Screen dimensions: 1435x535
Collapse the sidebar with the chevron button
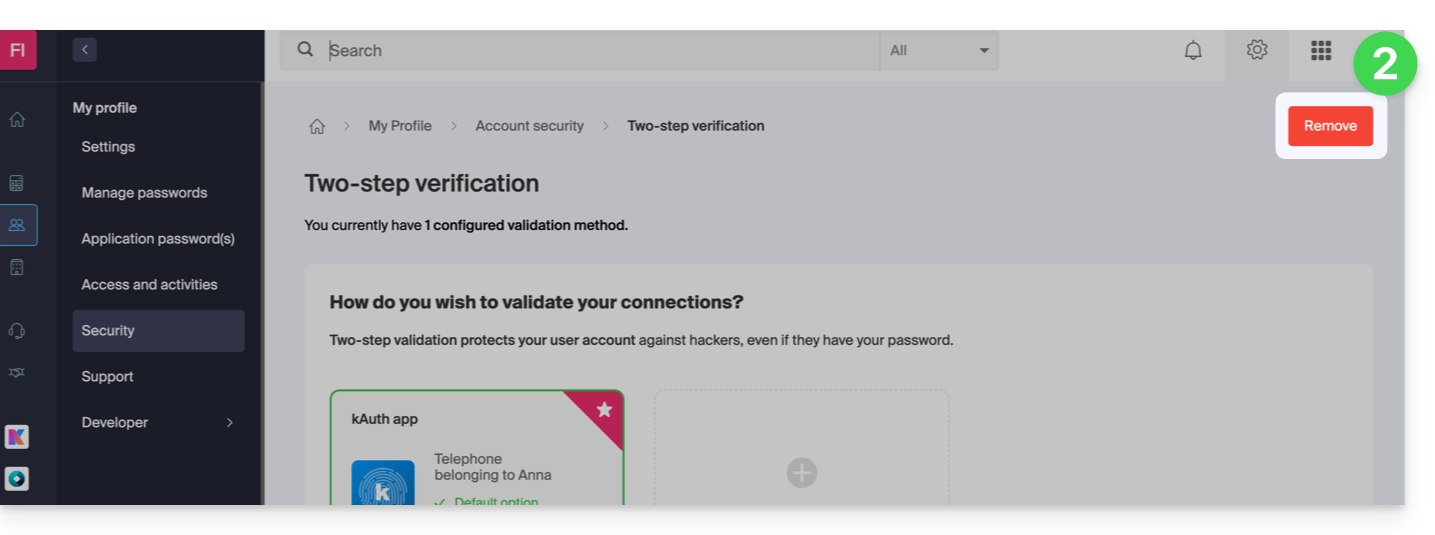tap(85, 49)
